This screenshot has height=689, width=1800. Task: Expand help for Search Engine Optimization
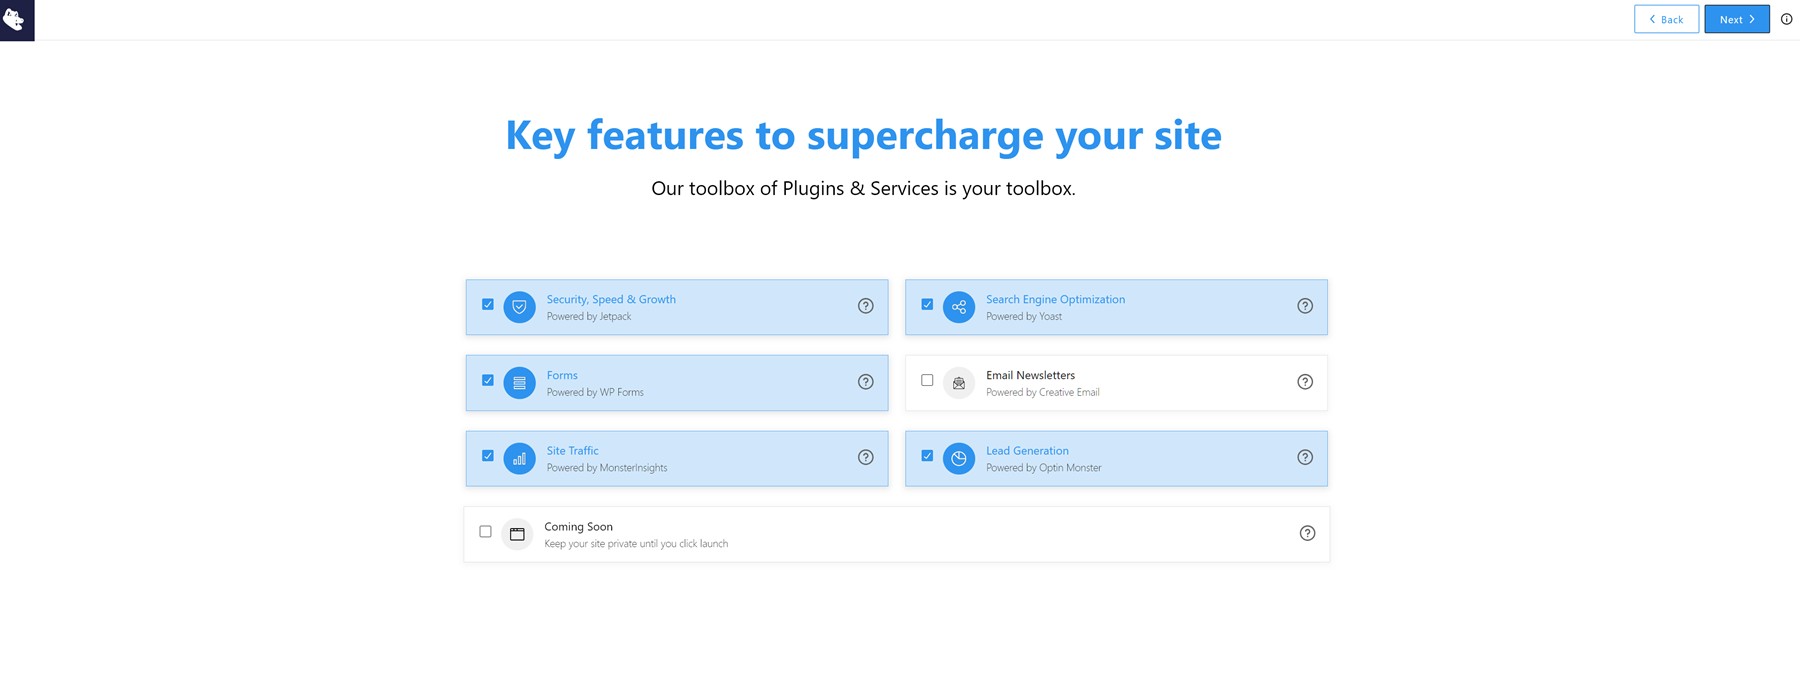coord(1305,306)
